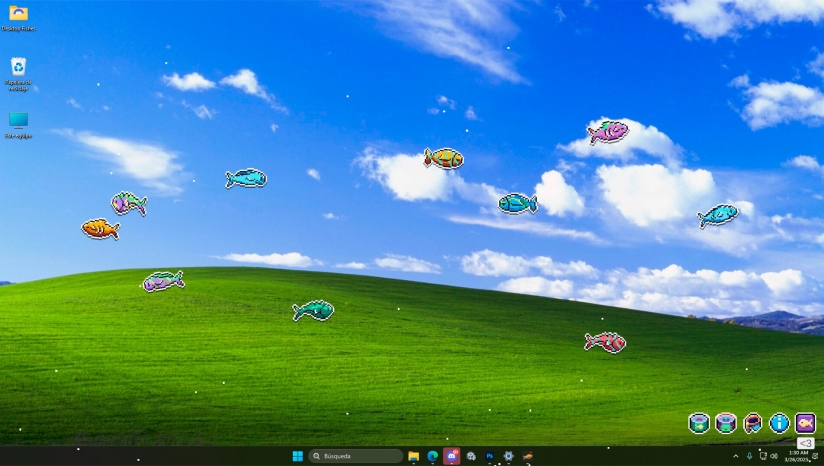This screenshot has width=824, height=466.
Task: Switch to Photoshop in the taskbar
Action: pyautogui.click(x=490, y=456)
